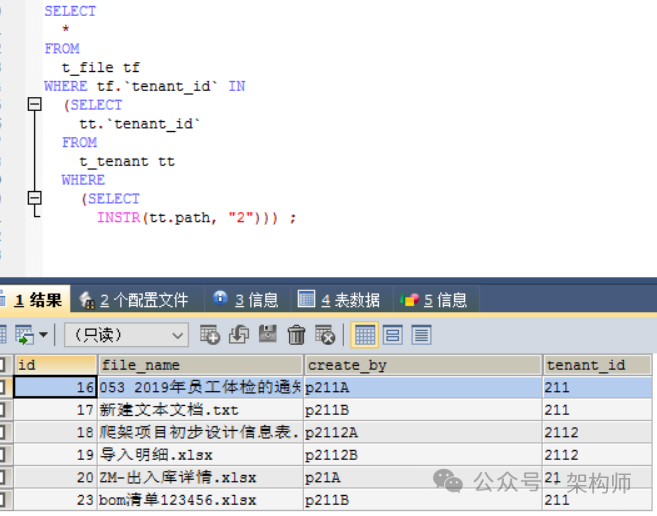Open the 只读 read-only mode combo box
Viewport: 657px width, 516px height.
click(x=127, y=335)
